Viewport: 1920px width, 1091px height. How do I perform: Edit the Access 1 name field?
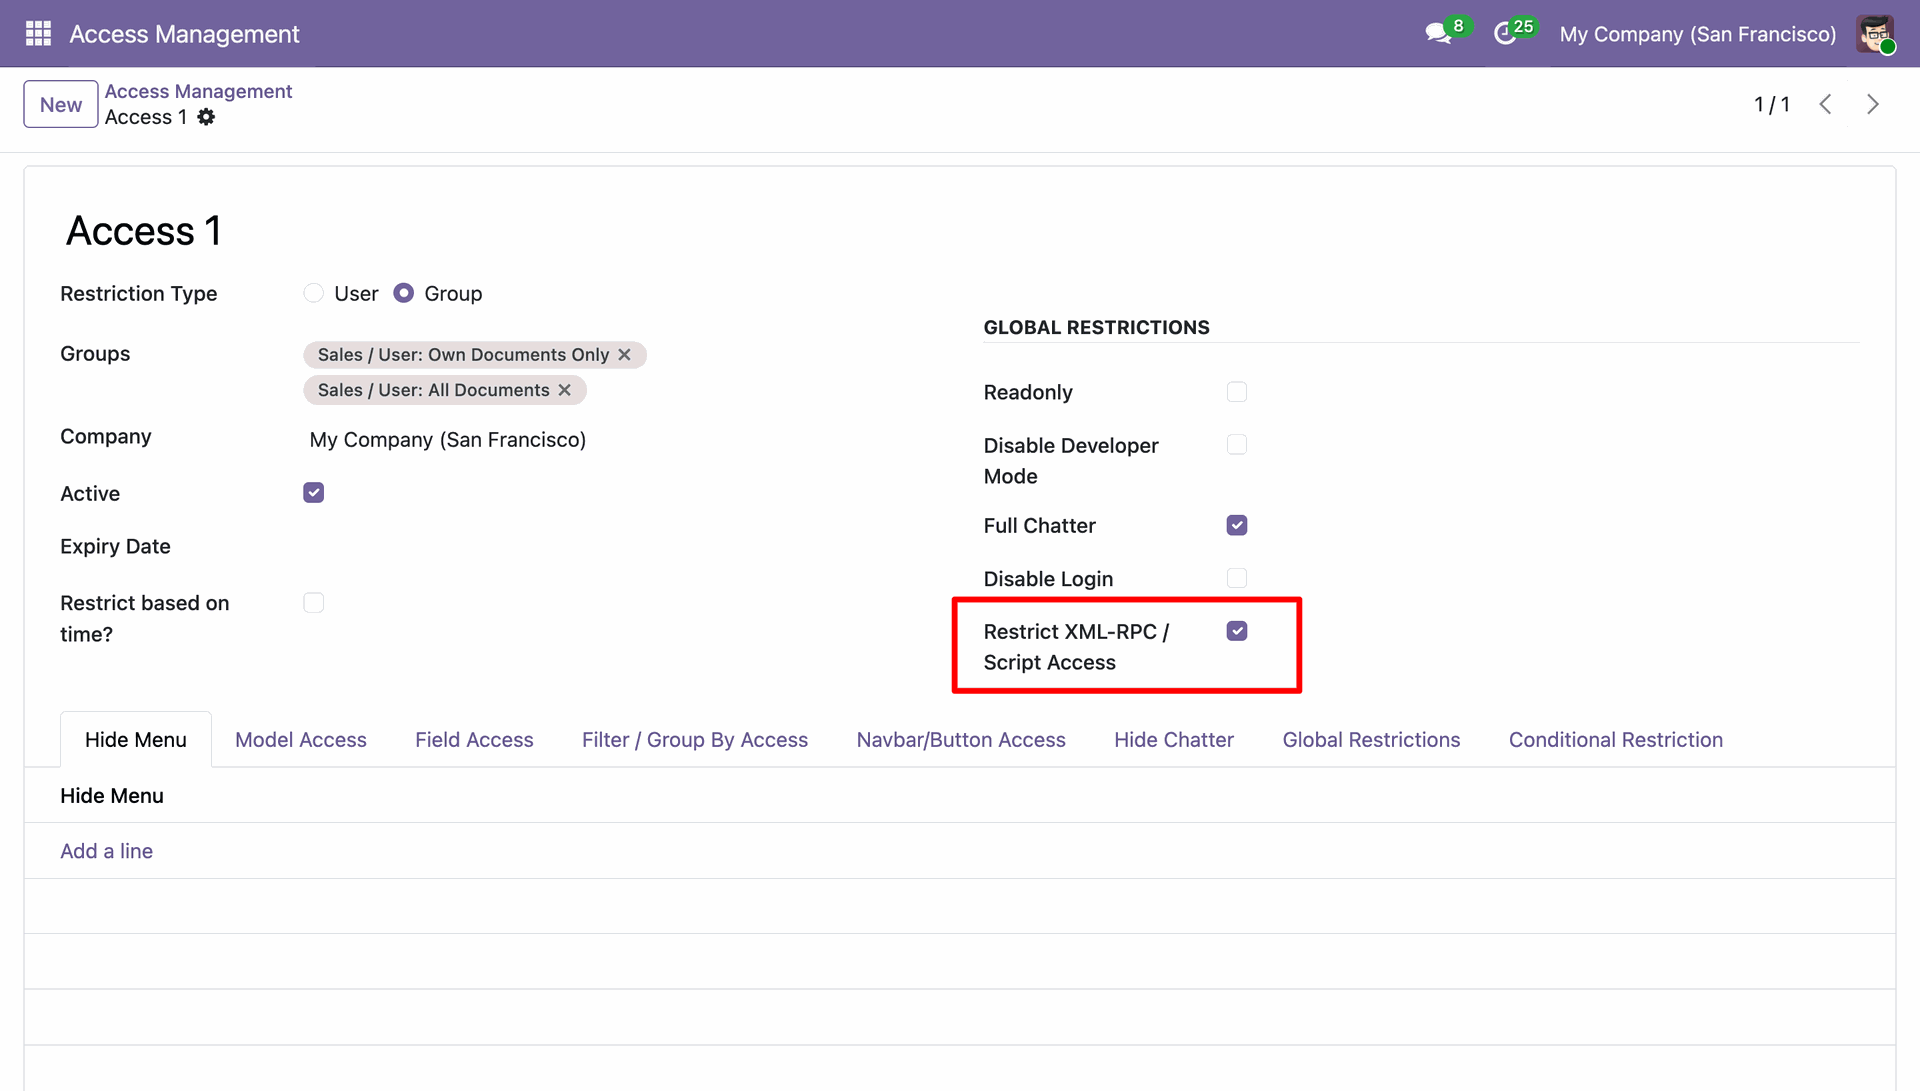pyautogui.click(x=143, y=231)
